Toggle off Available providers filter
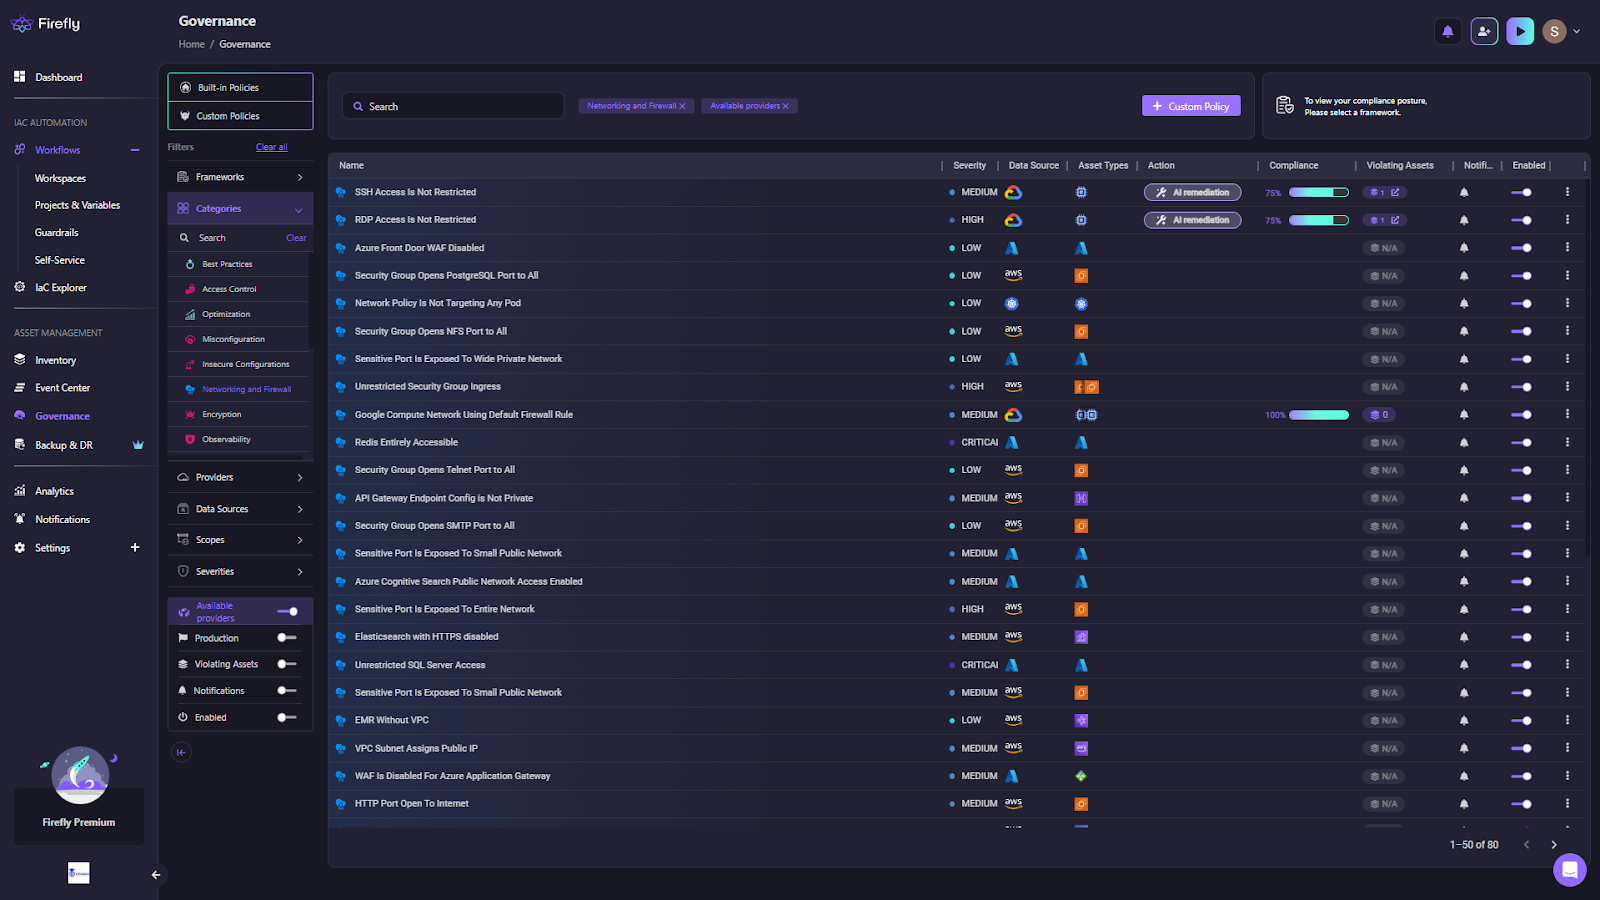The height and width of the screenshot is (900, 1600). [288, 611]
